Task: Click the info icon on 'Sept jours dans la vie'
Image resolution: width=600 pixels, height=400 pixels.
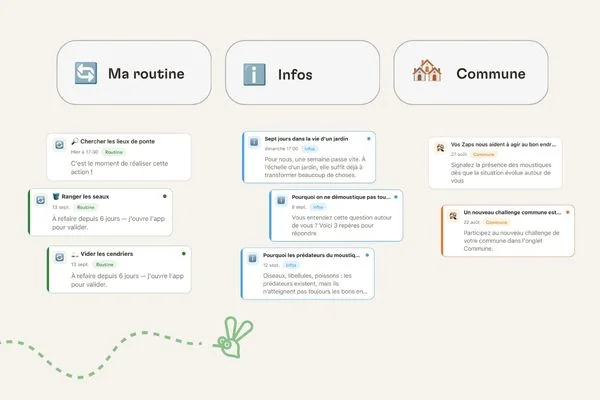Action: tap(254, 142)
